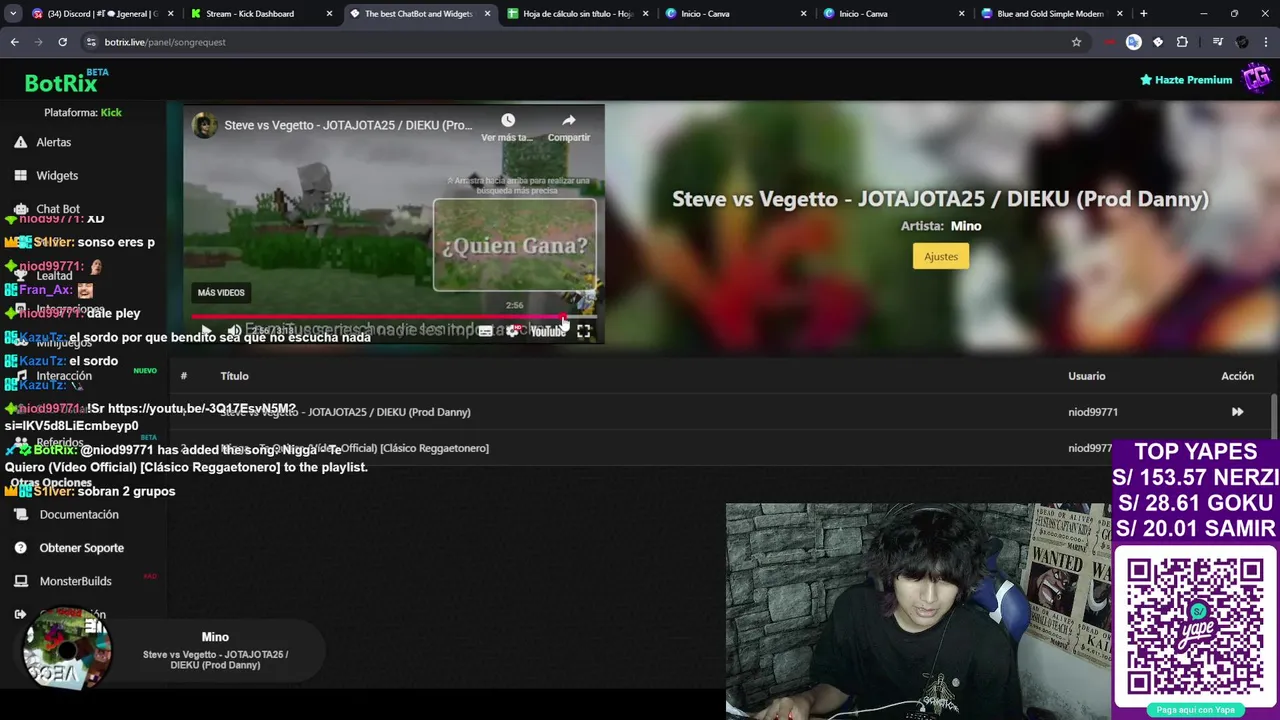
Task: Click niod99771 in first song row
Action: point(1093,412)
